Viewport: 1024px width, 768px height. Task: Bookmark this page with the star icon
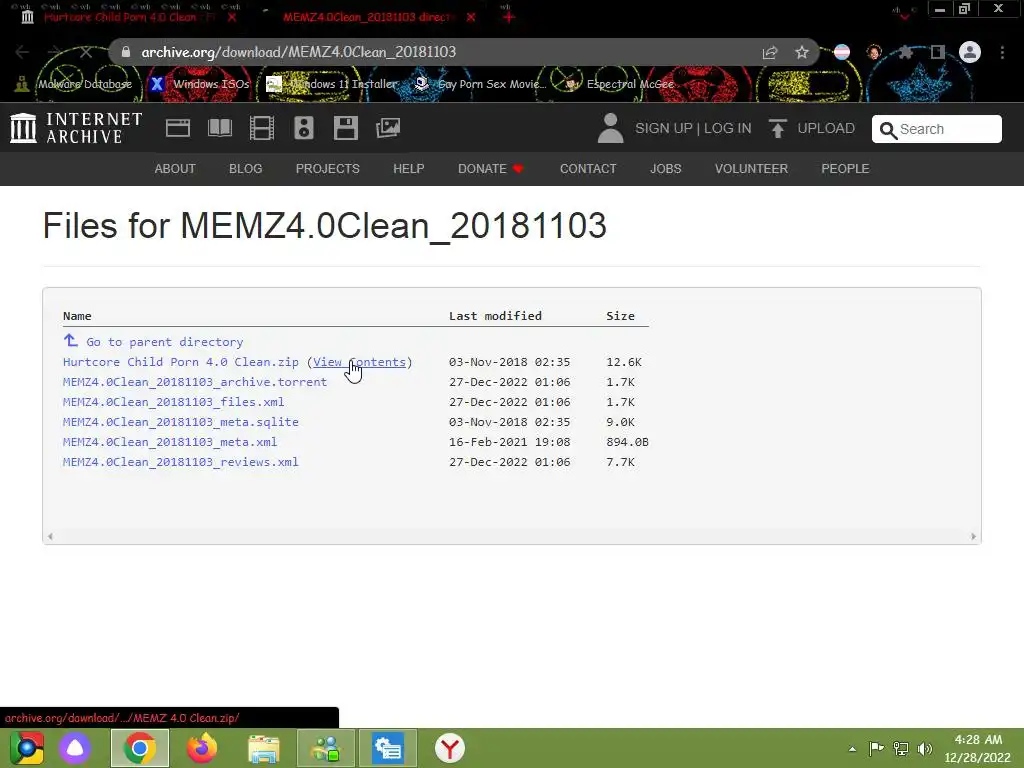[802, 52]
